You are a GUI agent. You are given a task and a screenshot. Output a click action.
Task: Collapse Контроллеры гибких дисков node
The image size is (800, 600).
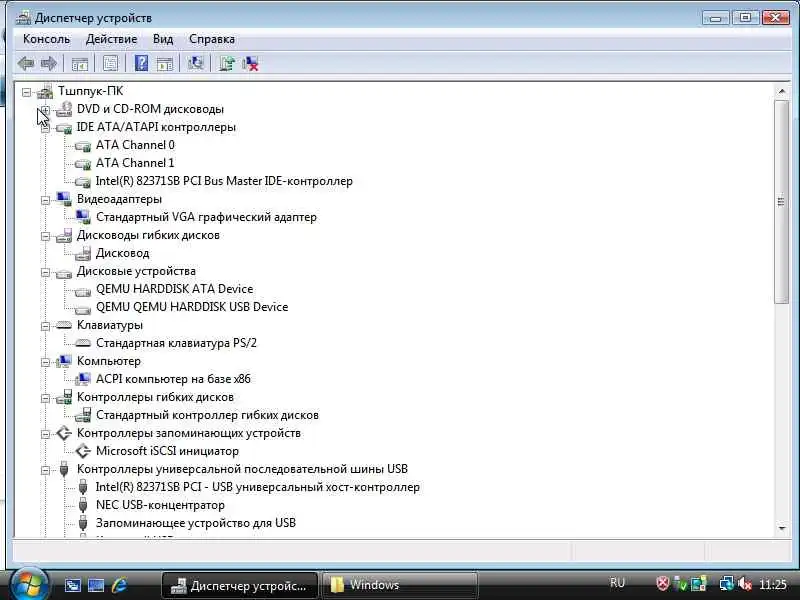coord(45,398)
